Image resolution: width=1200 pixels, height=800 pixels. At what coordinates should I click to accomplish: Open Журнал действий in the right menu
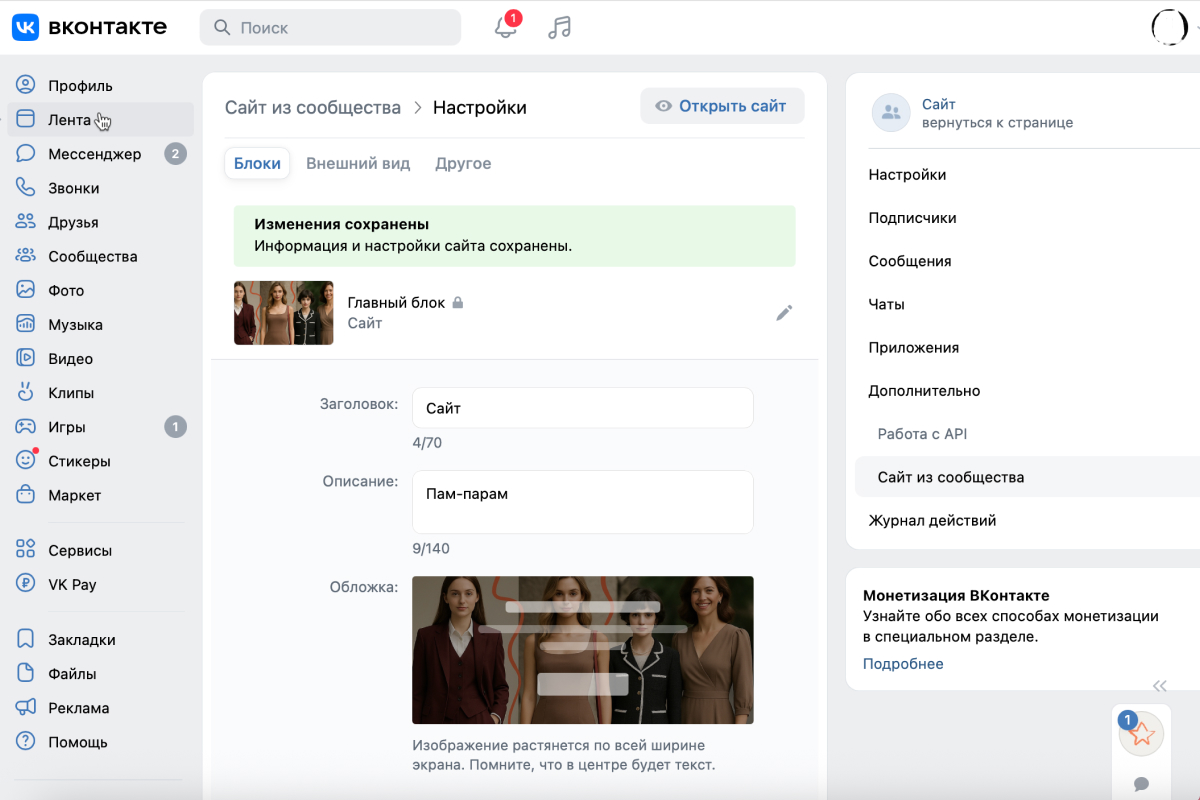(932, 520)
